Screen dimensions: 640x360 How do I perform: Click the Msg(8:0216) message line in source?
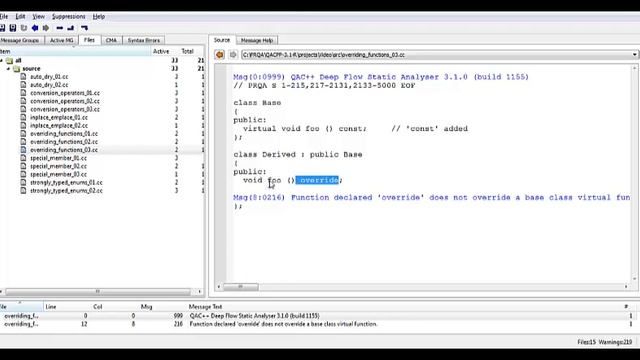[x=432, y=198]
